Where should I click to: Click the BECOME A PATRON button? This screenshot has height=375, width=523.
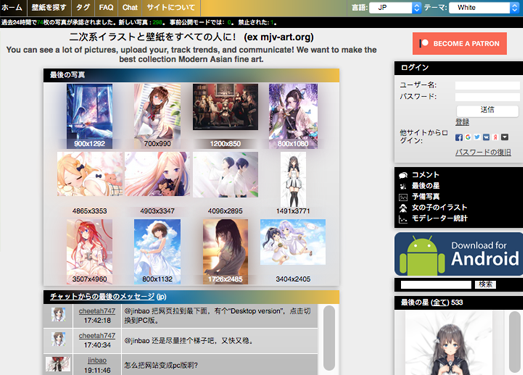460,43
